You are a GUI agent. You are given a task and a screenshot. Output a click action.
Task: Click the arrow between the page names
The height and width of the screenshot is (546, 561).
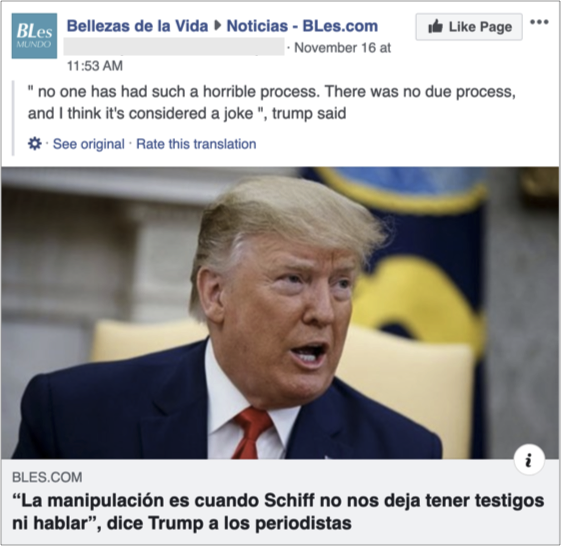[217, 26]
